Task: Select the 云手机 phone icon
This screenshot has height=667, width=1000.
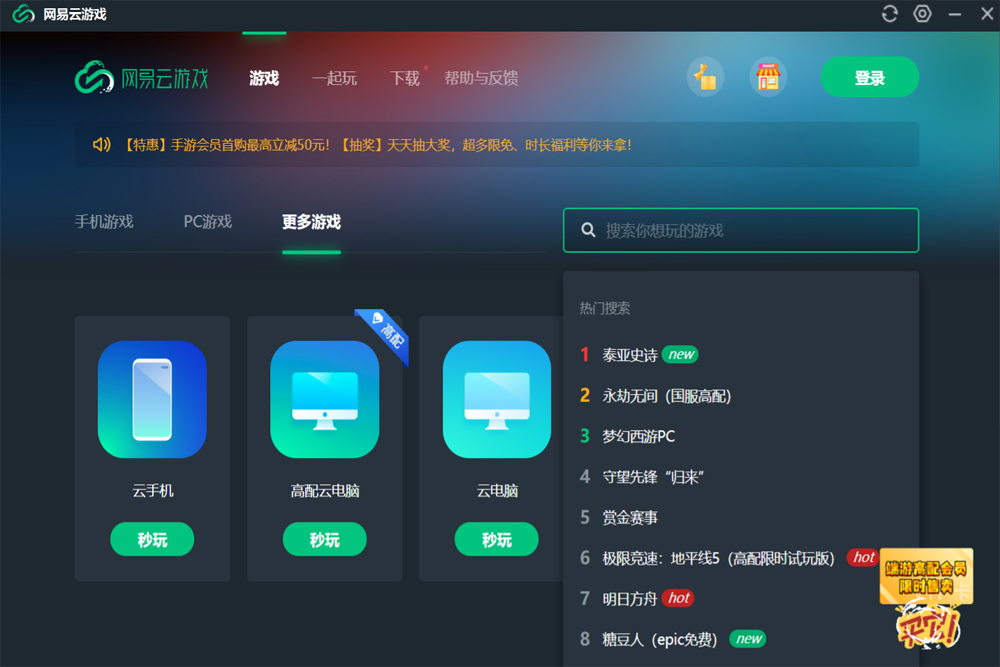Action: click(x=152, y=399)
